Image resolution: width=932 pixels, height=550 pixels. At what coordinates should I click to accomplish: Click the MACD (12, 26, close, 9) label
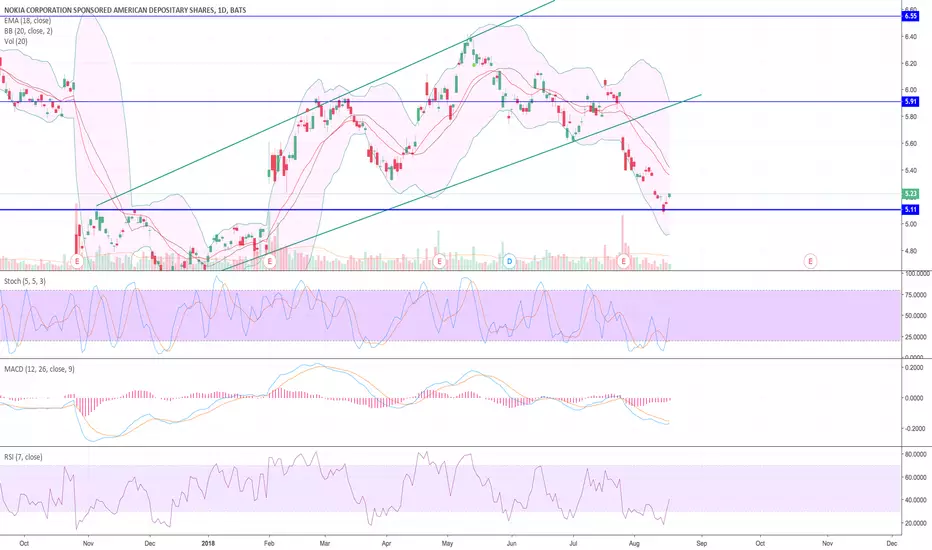coord(39,369)
